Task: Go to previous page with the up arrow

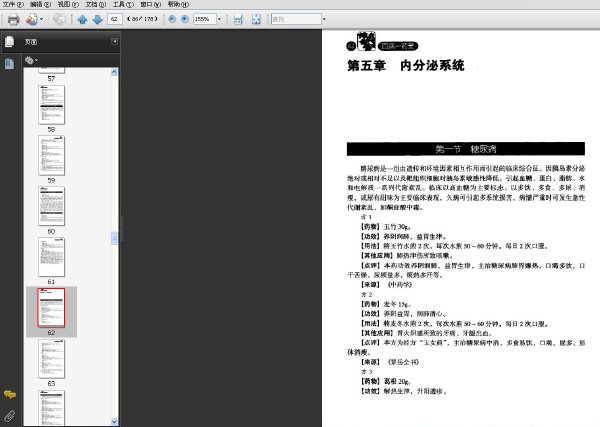Action: click(82, 19)
